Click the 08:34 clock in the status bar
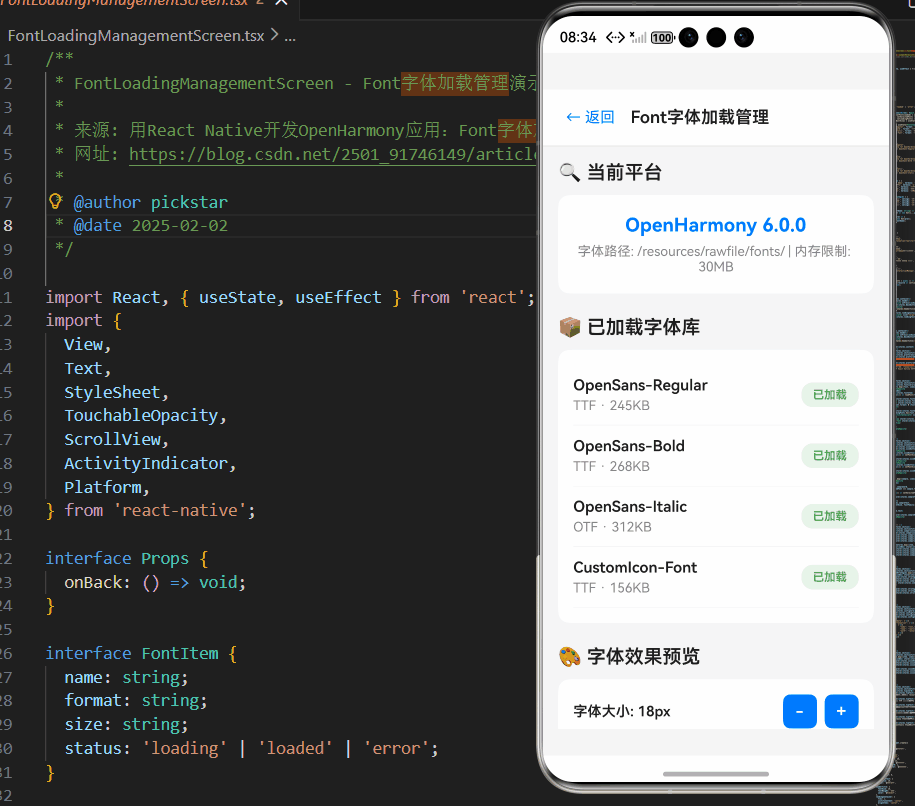Viewport: 915px width, 806px height. pos(578,38)
